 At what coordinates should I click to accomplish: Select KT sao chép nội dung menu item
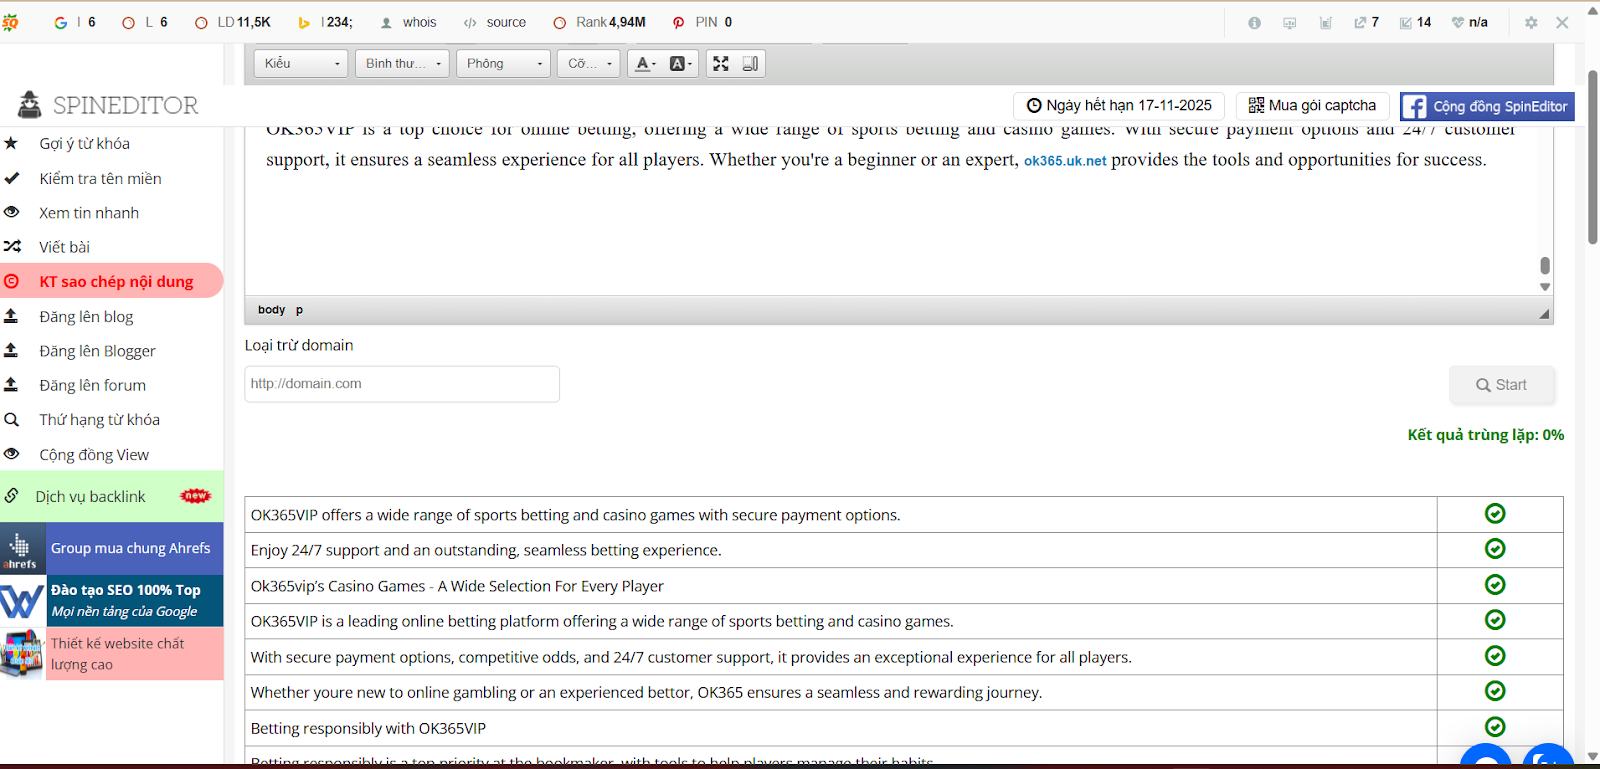[x=111, y=281]
